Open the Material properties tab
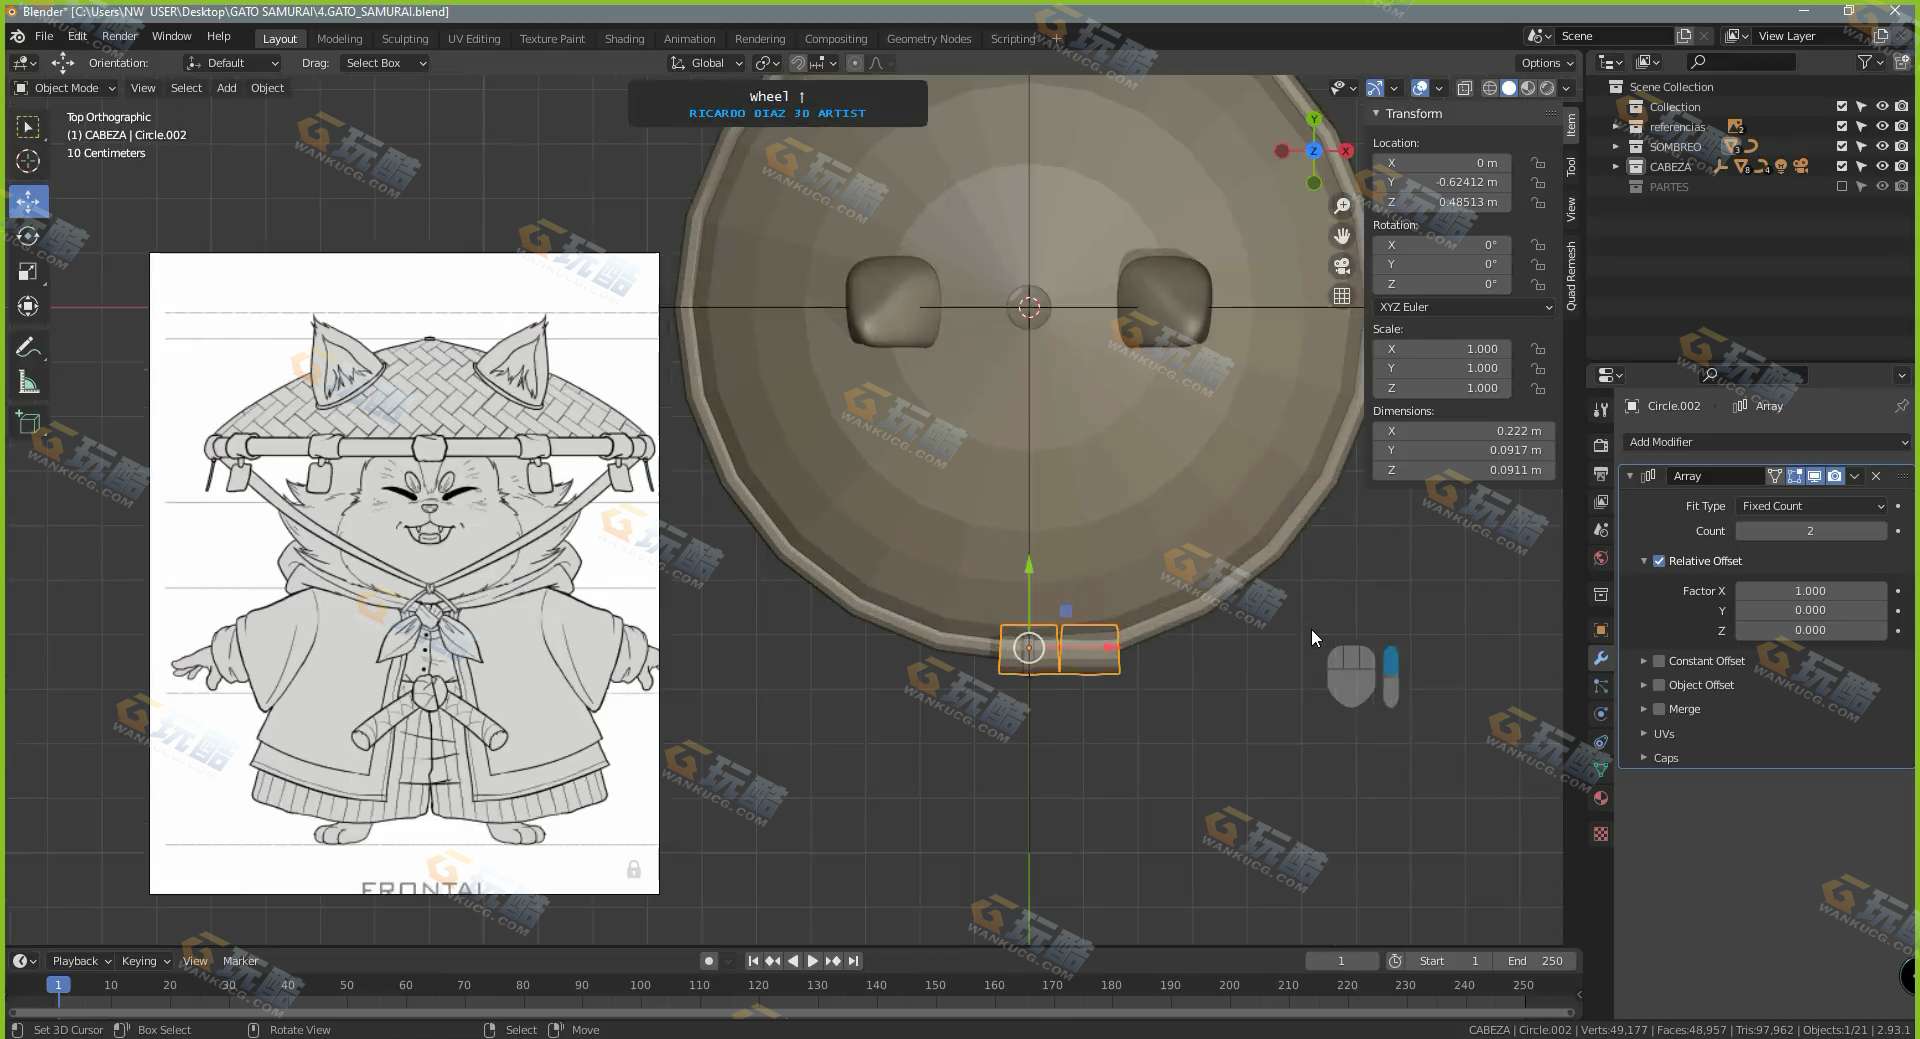Screen dimensions: 1920x1039 pyautogui.click(x=1601, y=798)
